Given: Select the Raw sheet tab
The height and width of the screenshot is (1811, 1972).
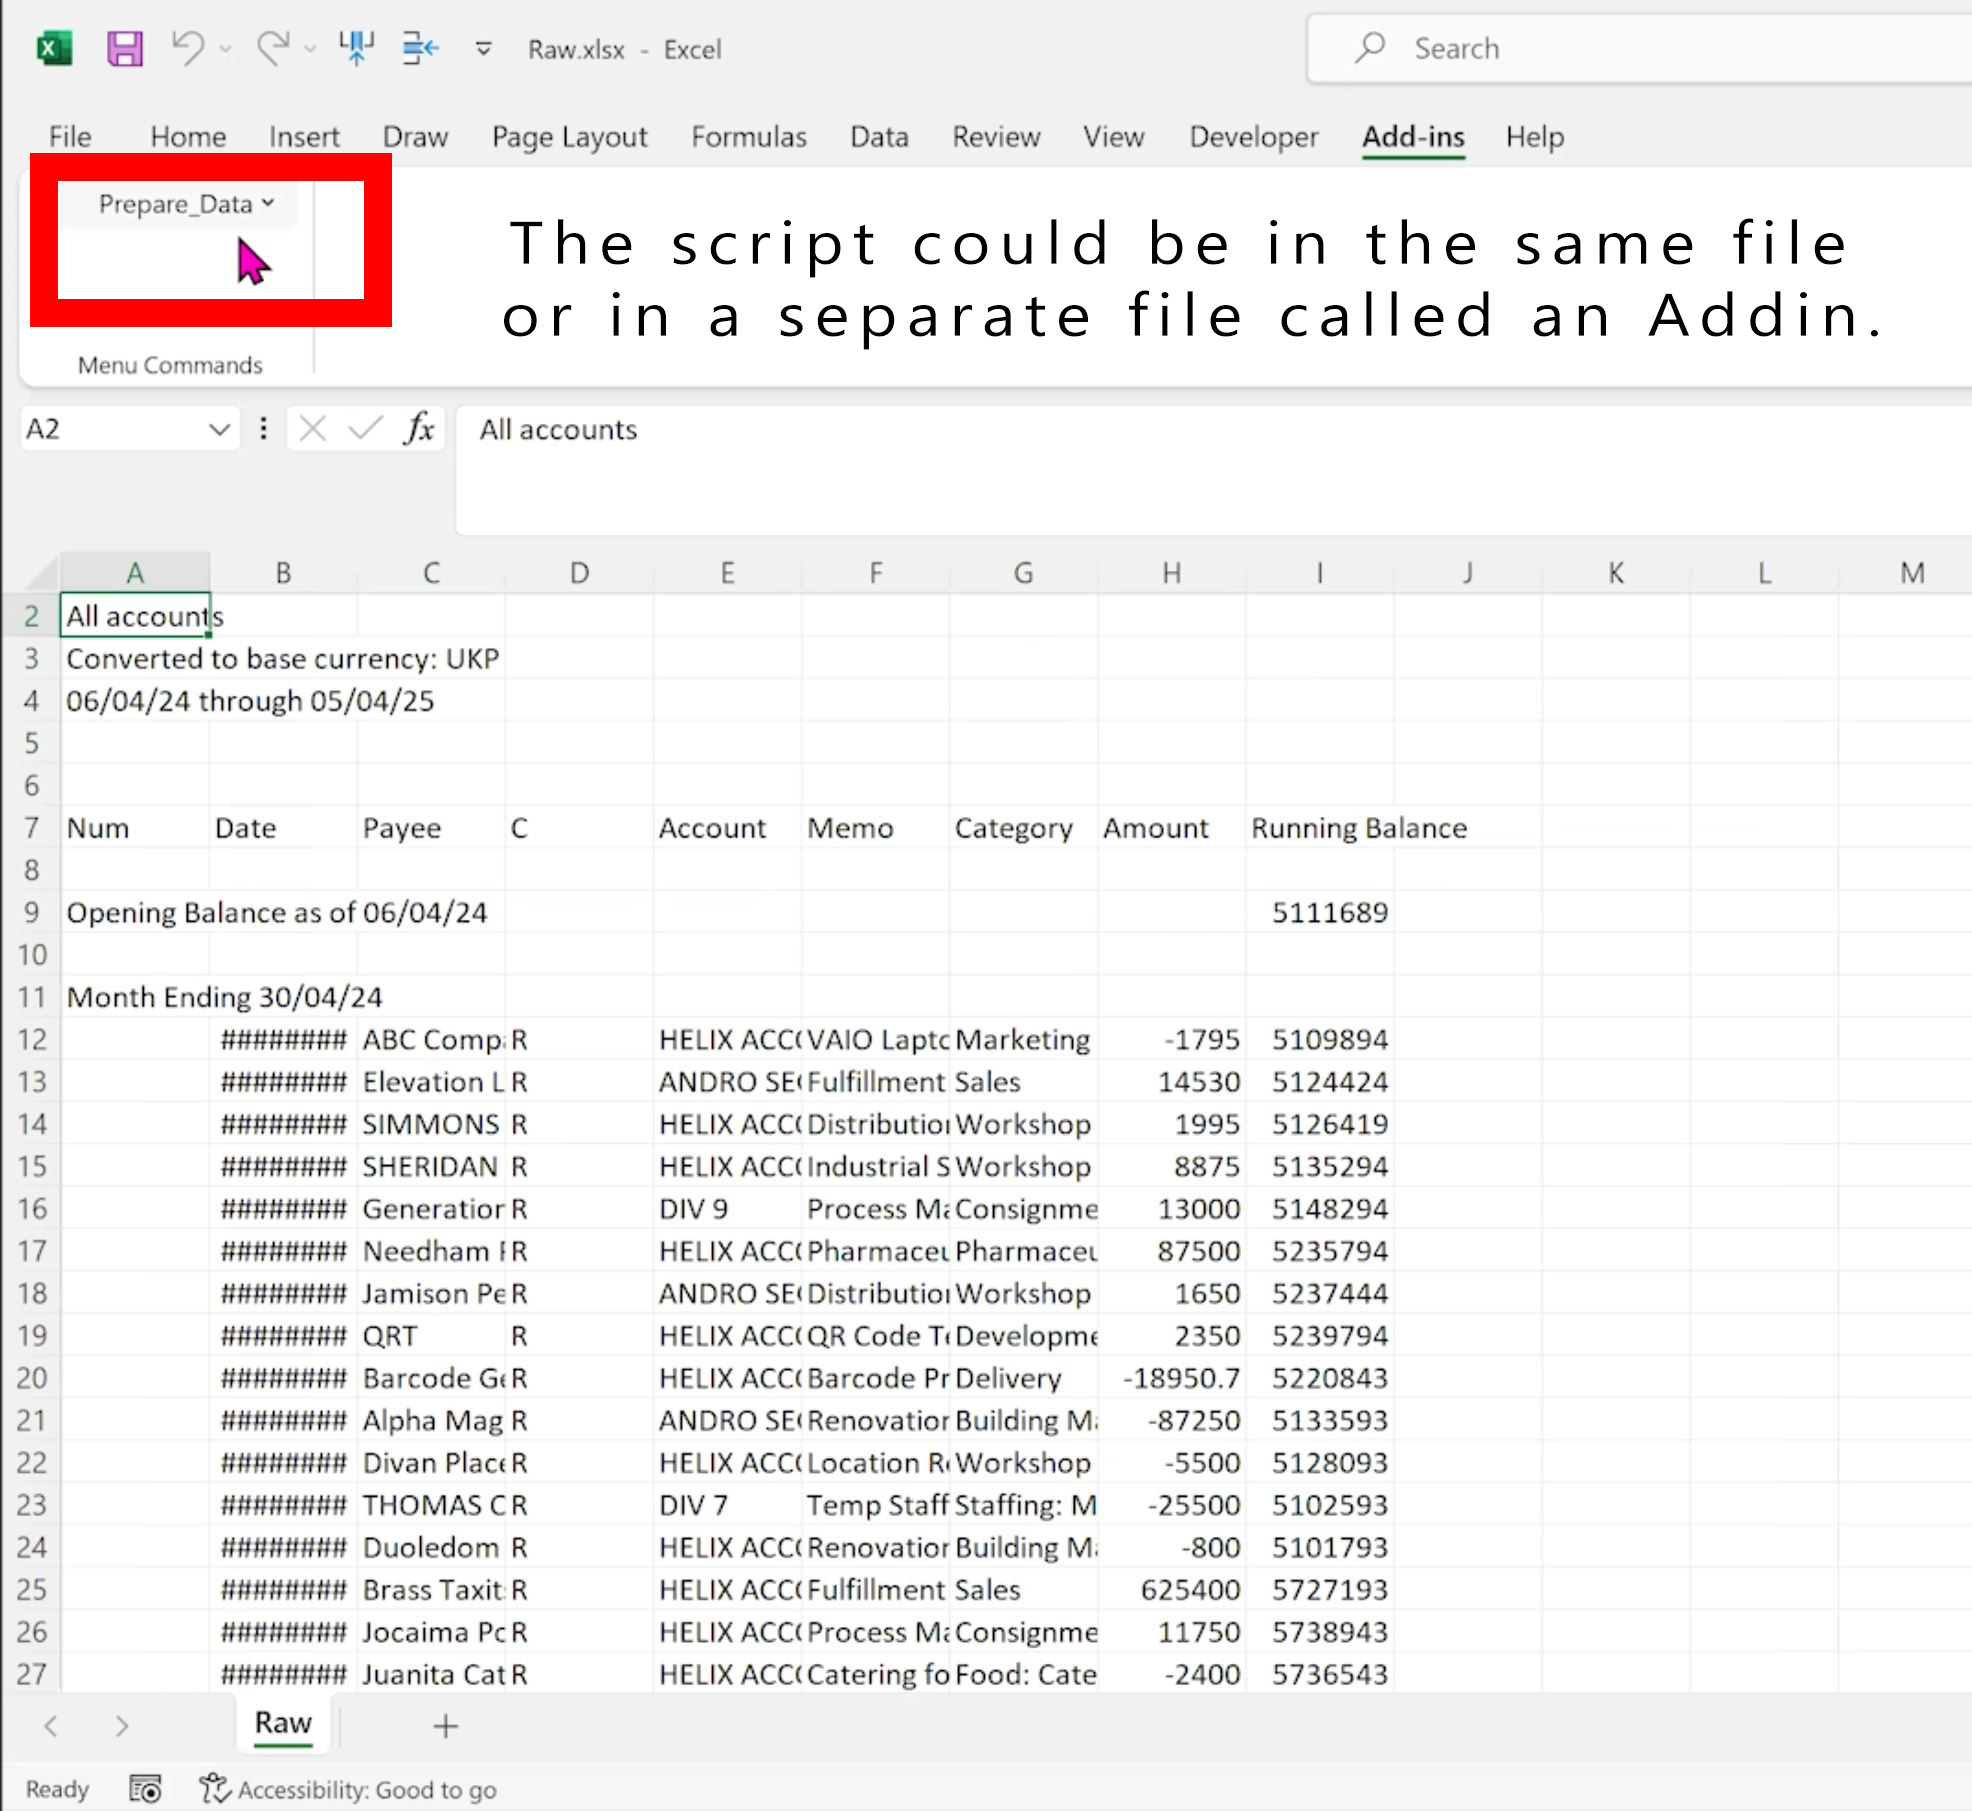Looking at the screenshot, I should click(283, 1724).
